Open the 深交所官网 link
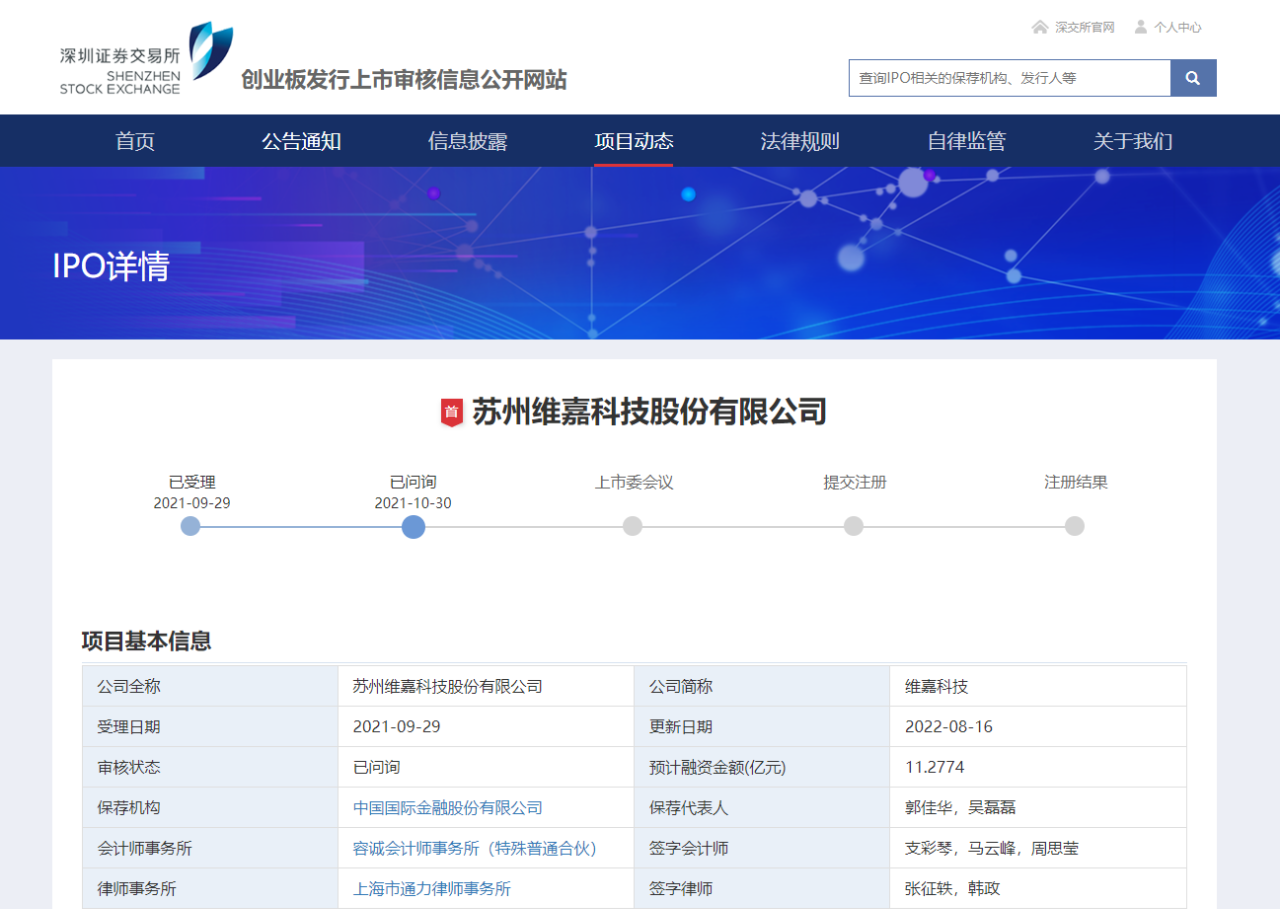Image resolution: width=1280 pixels, height=909 pixels. [1085, 28]
